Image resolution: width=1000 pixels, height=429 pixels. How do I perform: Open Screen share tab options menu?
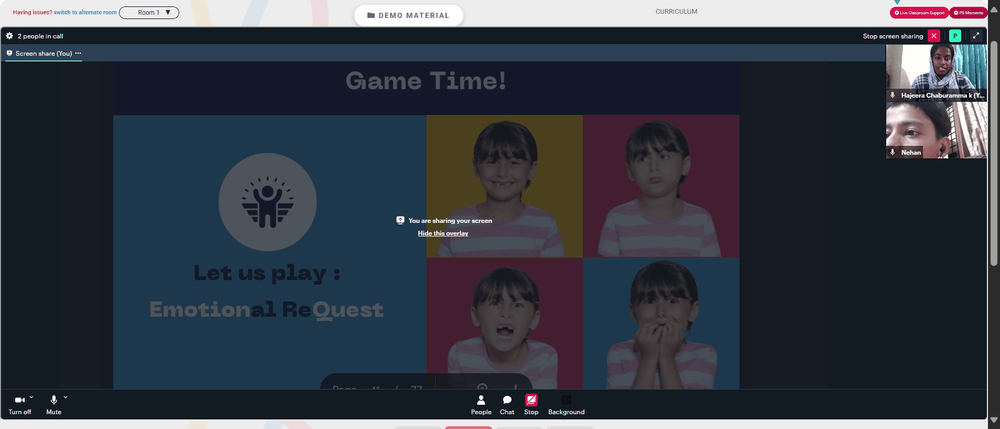click(78, 54)
